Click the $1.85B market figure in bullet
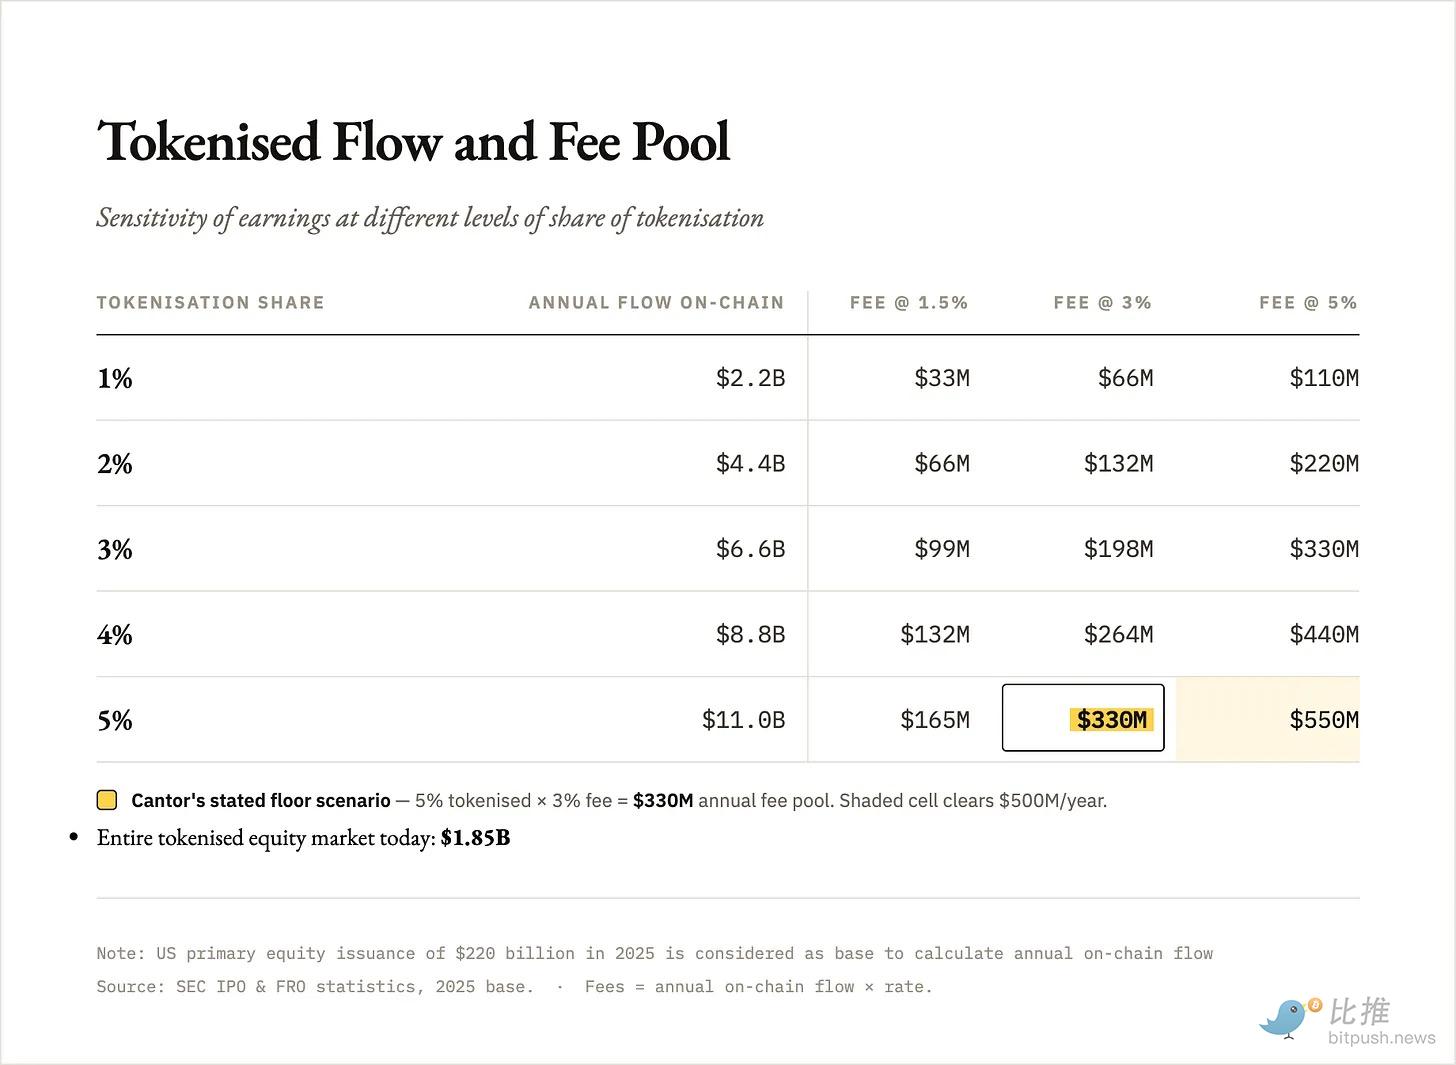 click(475, 838)
